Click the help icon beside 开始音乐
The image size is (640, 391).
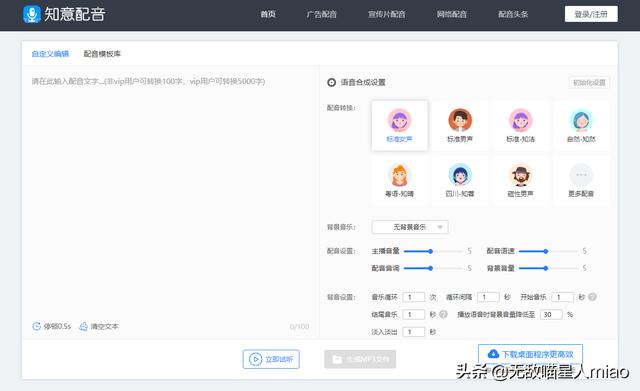pyautogui.click(x=593, y=297)
